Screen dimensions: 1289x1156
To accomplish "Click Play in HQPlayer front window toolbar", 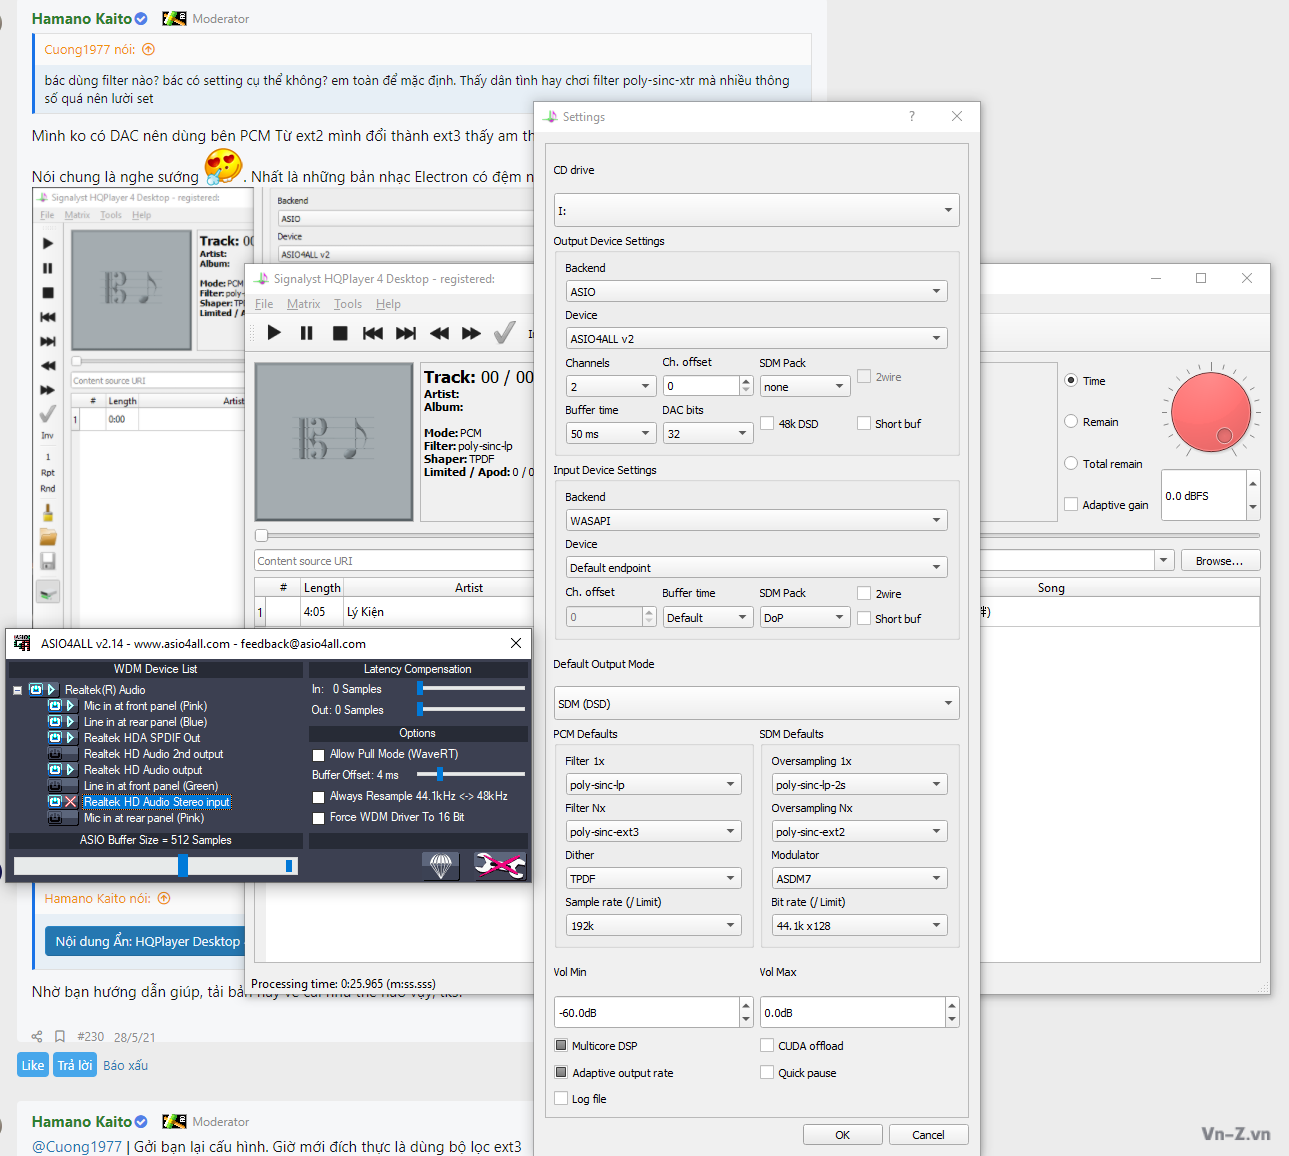I will click(274, 333).
